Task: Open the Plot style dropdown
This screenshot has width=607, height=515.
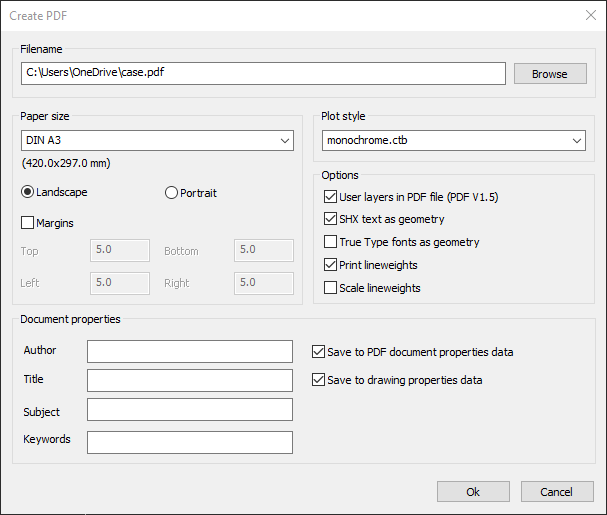Action: click(453, 140)
